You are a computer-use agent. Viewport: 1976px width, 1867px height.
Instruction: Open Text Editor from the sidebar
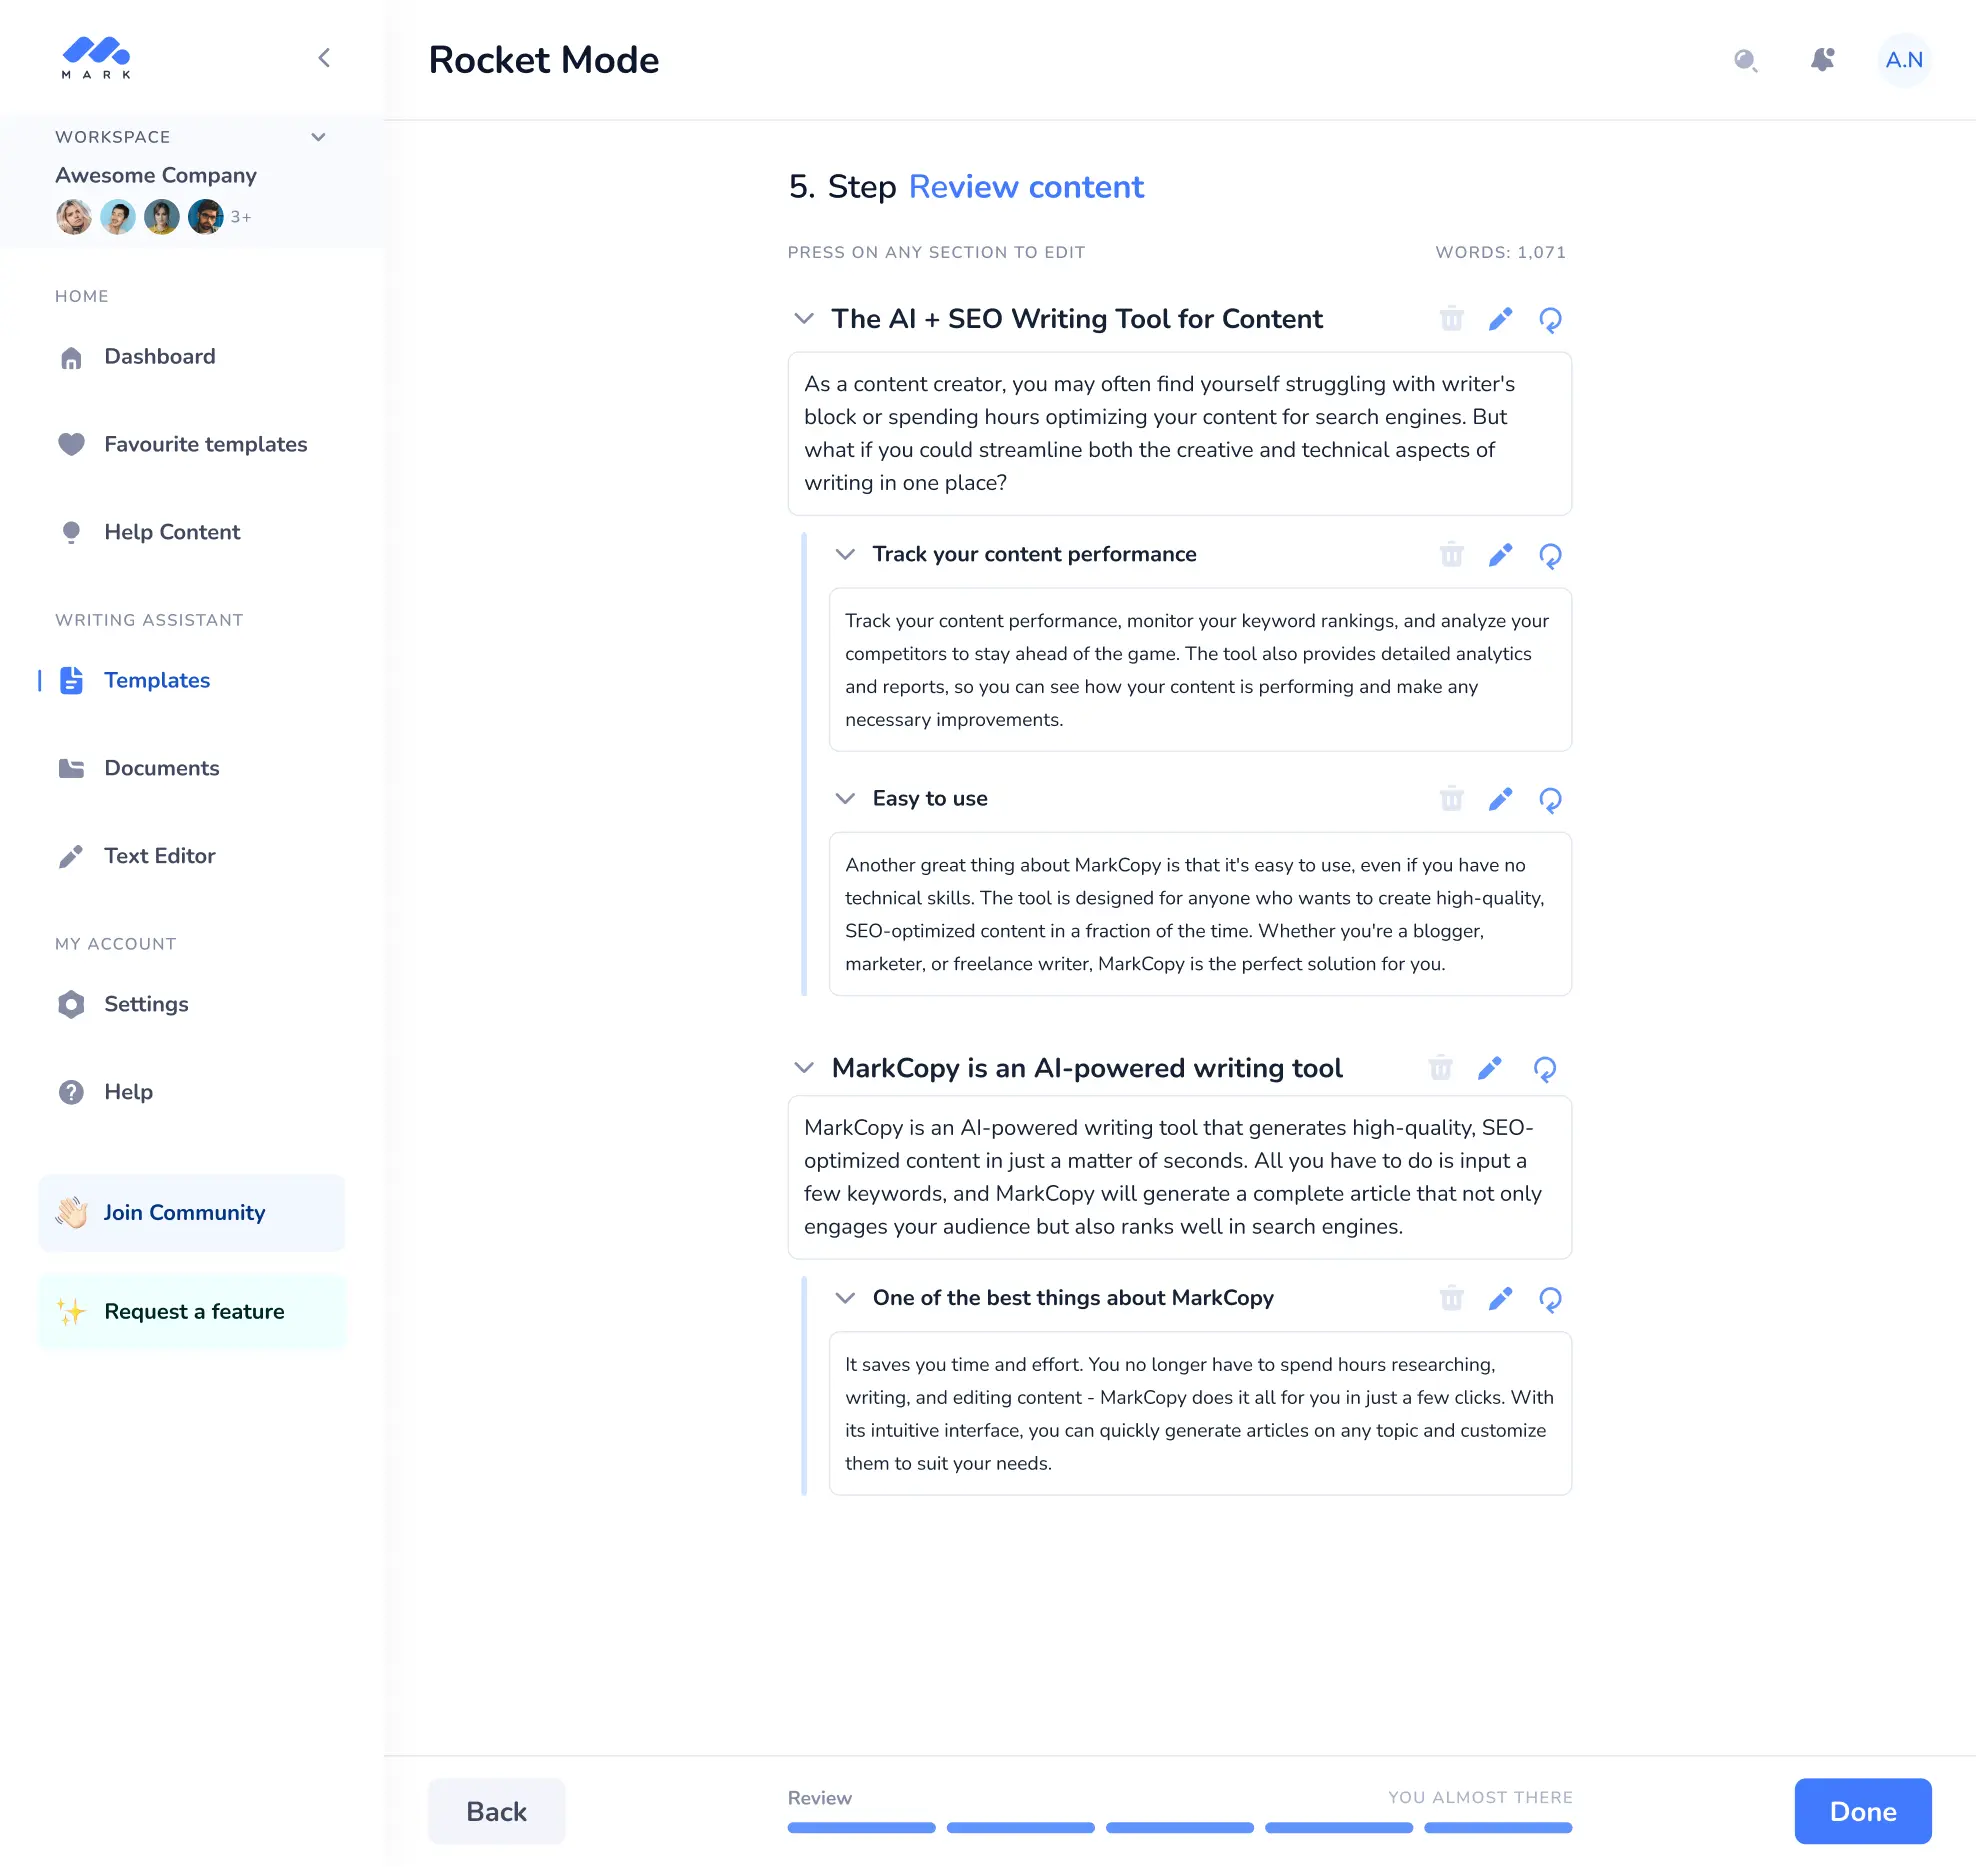[x=159, y=856]
